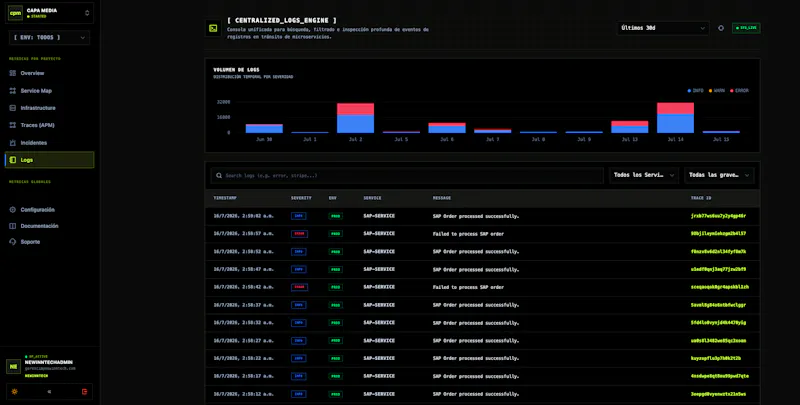Click the Jul 14 bar in the chart
The width and height of the screenshot is (800, 405).
point(676,118)
